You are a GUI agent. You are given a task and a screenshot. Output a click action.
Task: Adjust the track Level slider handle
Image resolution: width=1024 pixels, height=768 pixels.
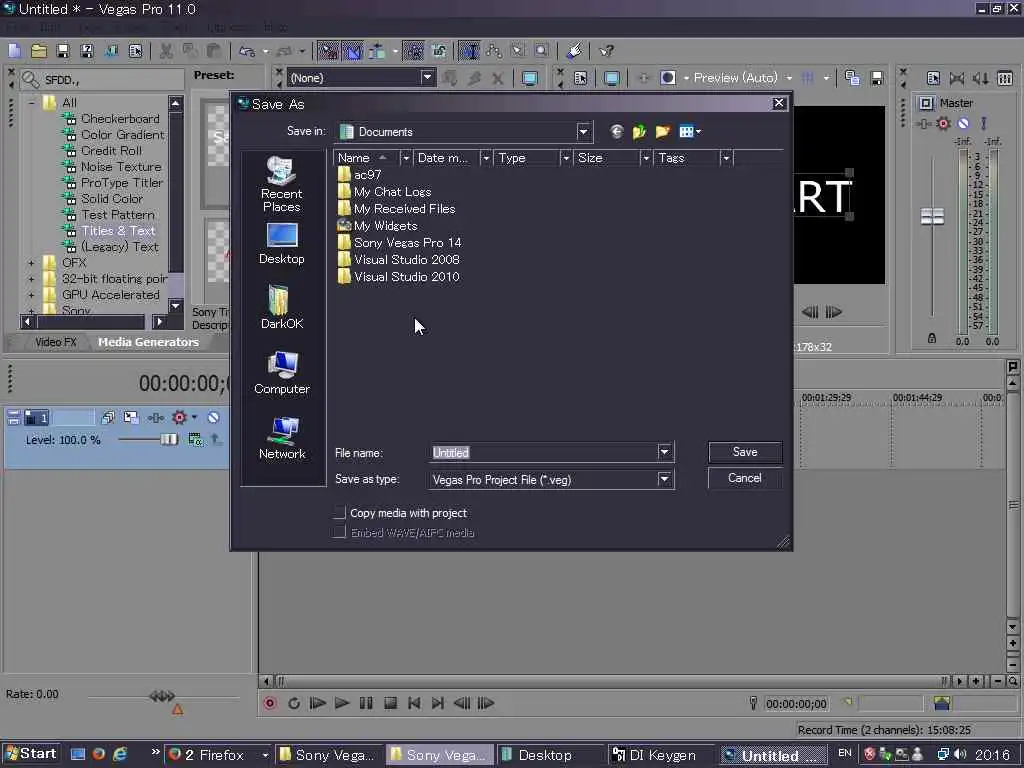168,440
